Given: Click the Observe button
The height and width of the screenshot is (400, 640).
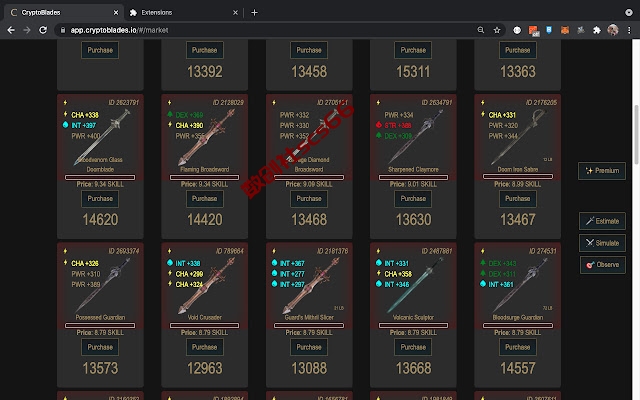Looking at the screenshot, I should point(602,264).
